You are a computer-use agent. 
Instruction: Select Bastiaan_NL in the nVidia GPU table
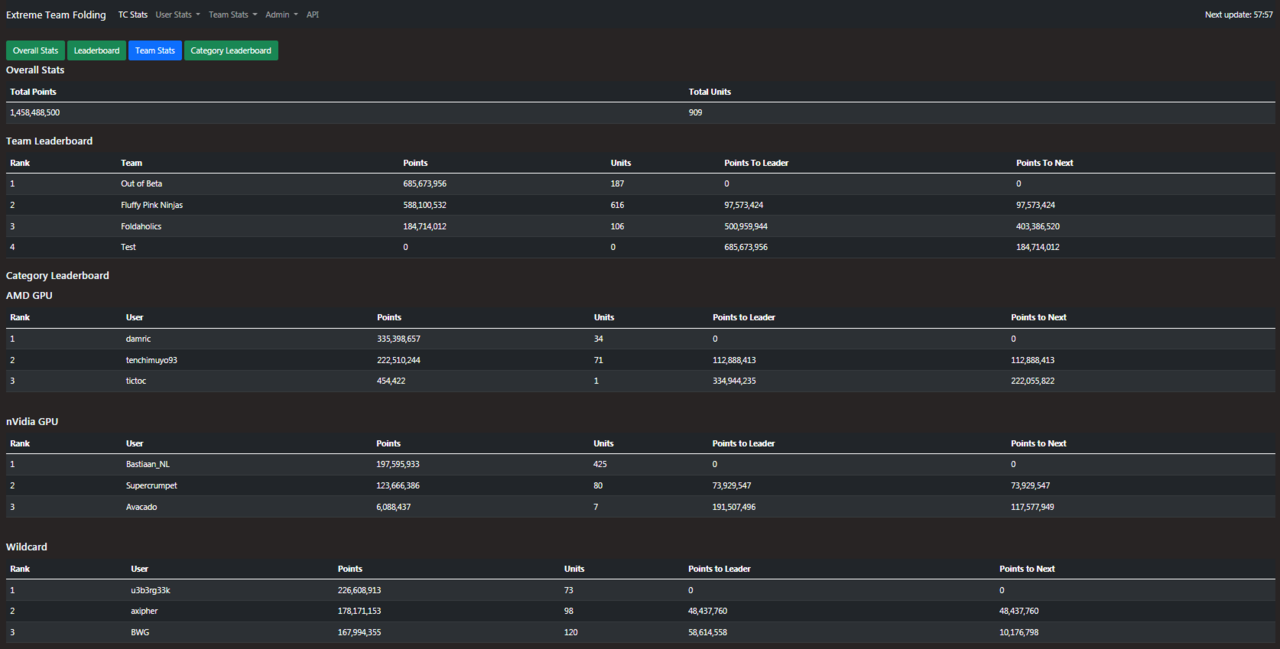pyautogui.click(x=147, y=465)
